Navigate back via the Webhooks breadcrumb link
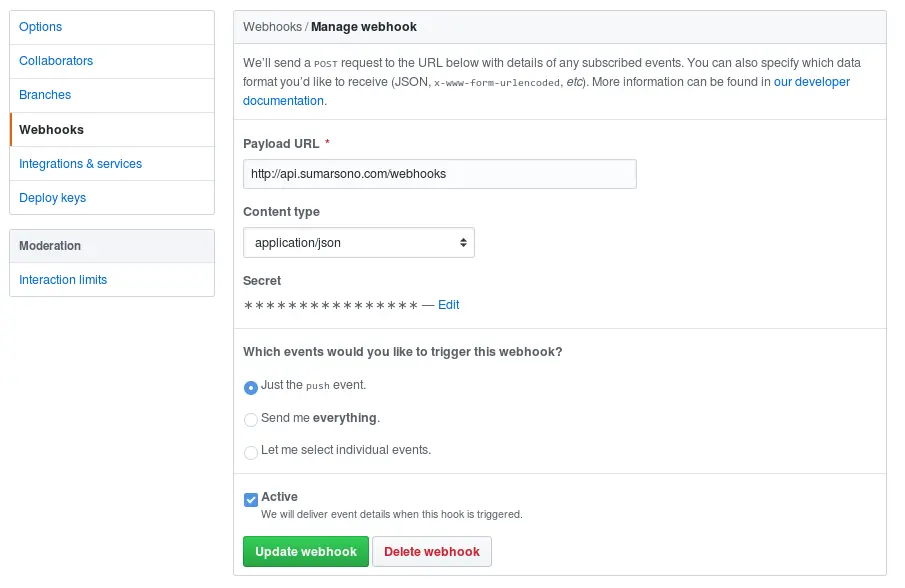This screenshot has height=588, width=905. coord(272,27)
